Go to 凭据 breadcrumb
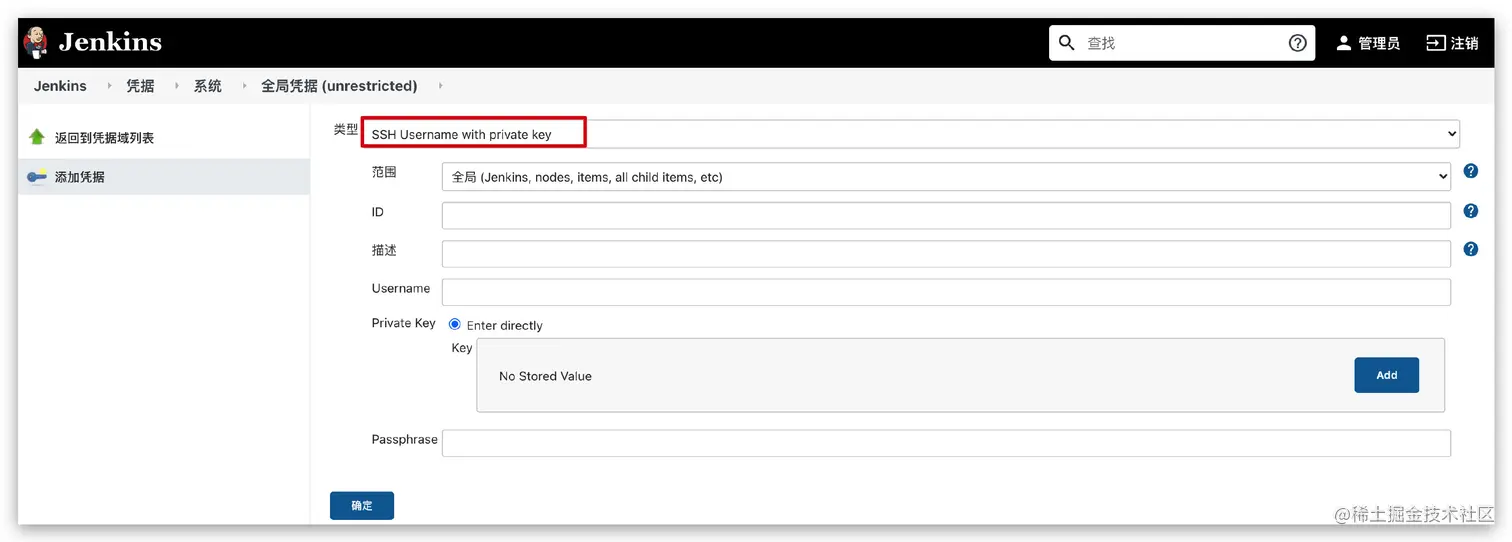 [x=140, y=86]
